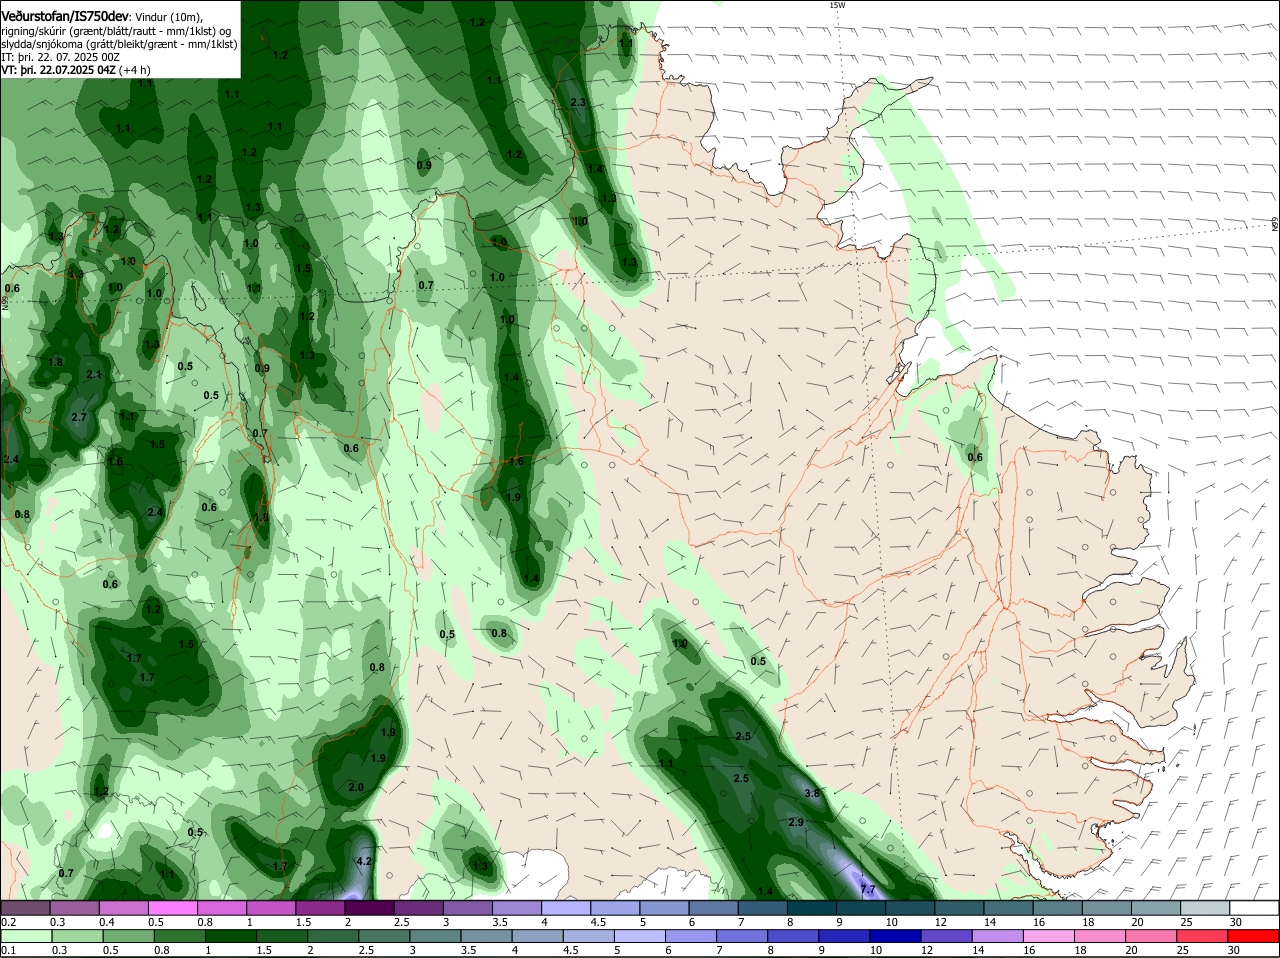Click the 7.7 precipitation value on the map
1280x958 pixels.
point(868,889)
